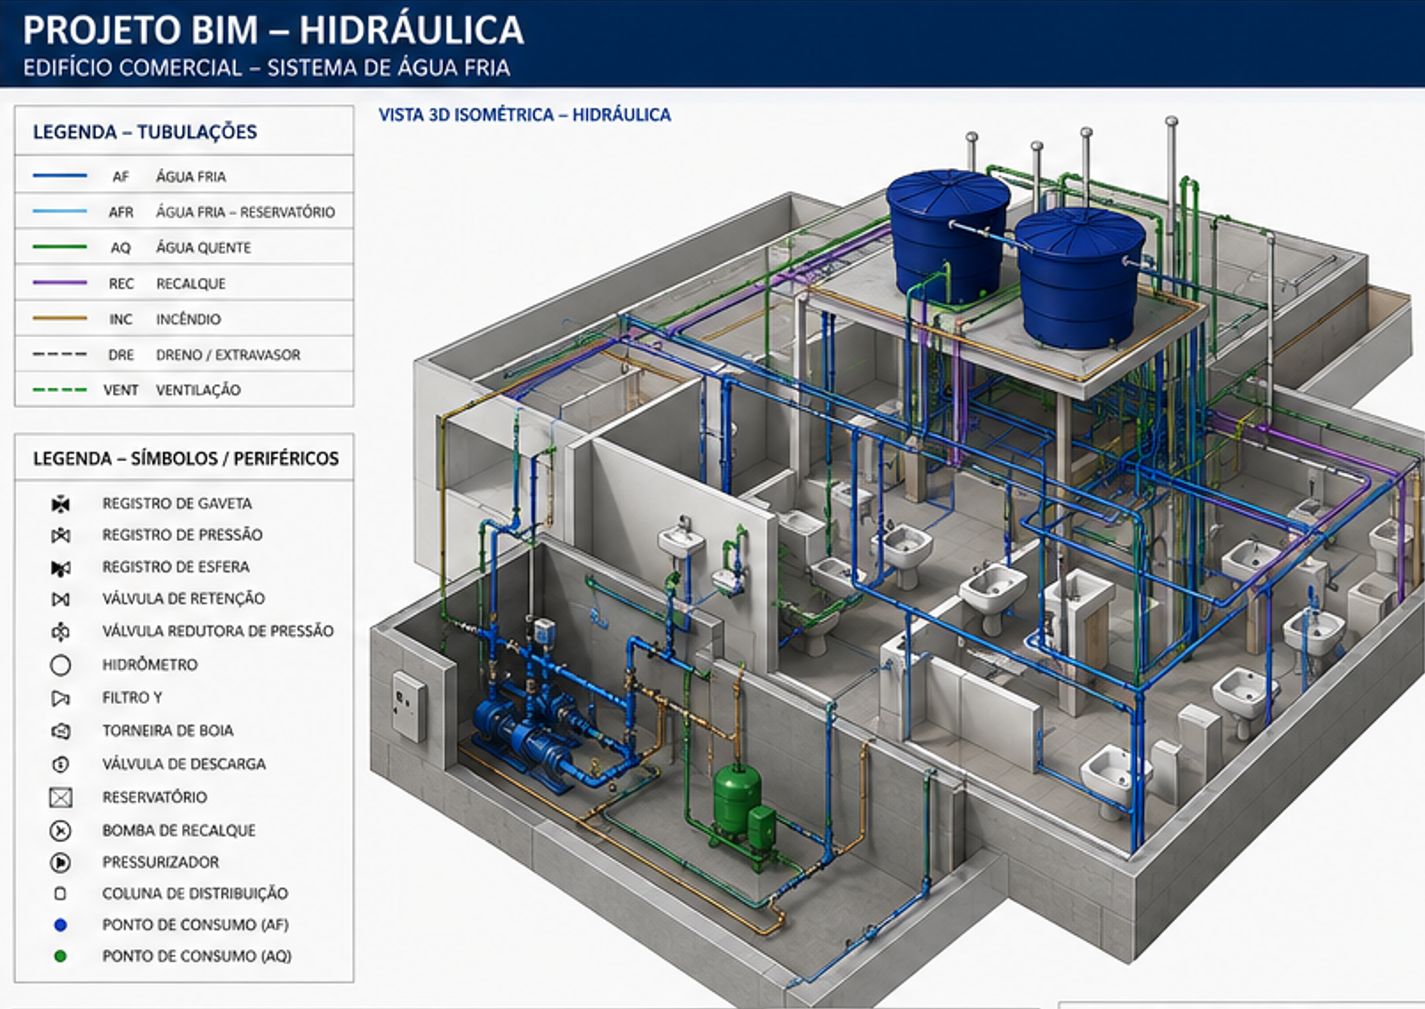Click the blue Ponto de Consumo (AF) dot
The image size is (1425, 1009).
tap(60, 925)
